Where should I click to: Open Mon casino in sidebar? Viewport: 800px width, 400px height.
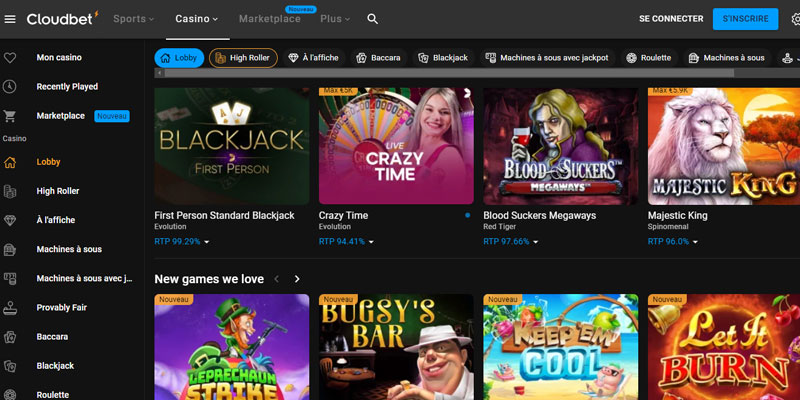(x=59, y=58)
